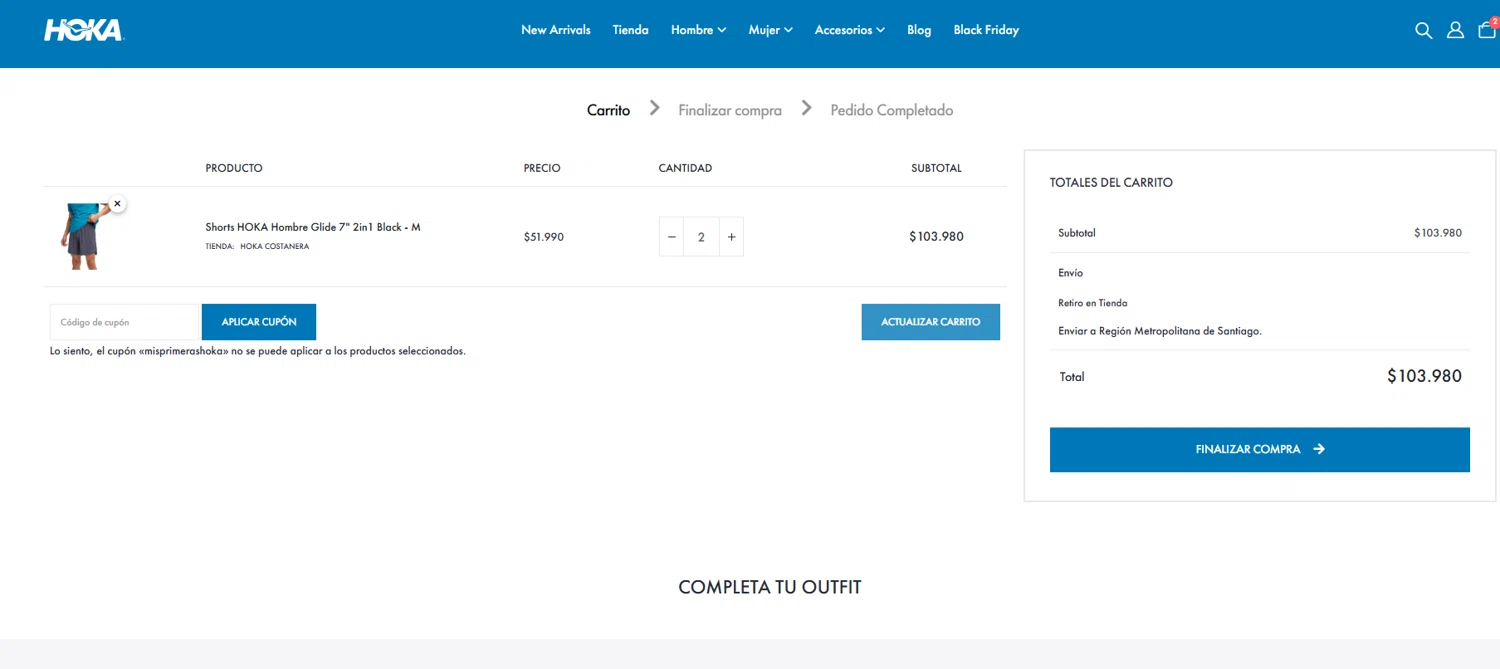Viewport: 1500px width, 669px height.
Task: Click the HOKA logo
Action: (x=83, y=30)
